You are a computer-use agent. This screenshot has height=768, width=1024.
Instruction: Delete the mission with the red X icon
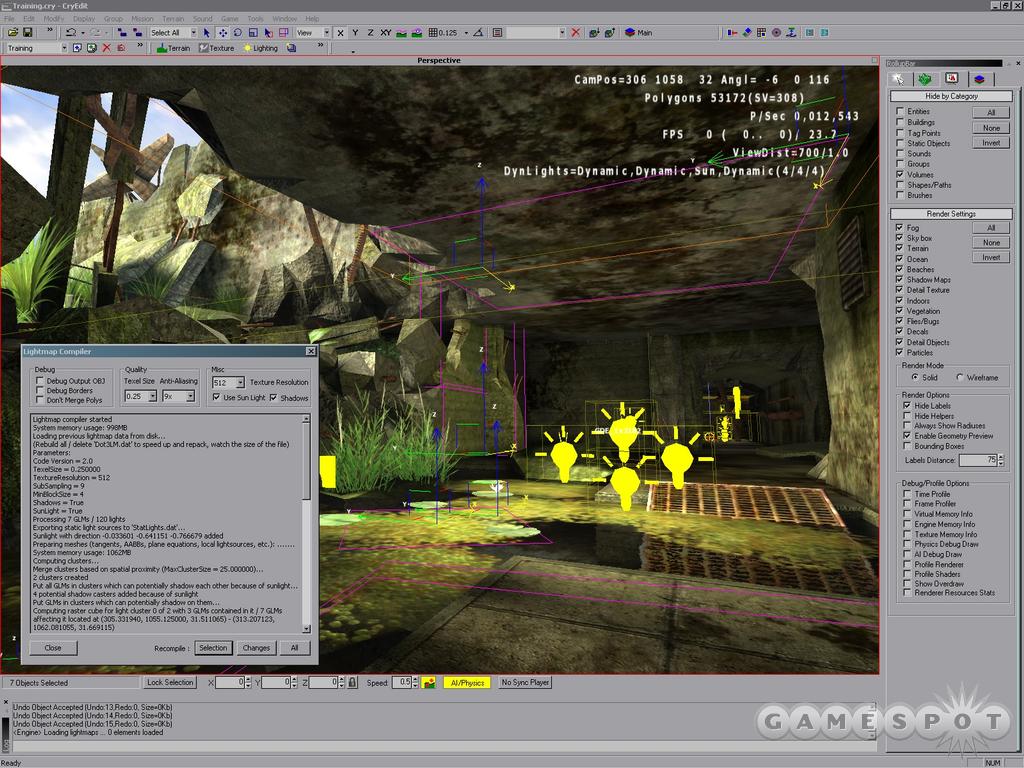pos(106,48)
